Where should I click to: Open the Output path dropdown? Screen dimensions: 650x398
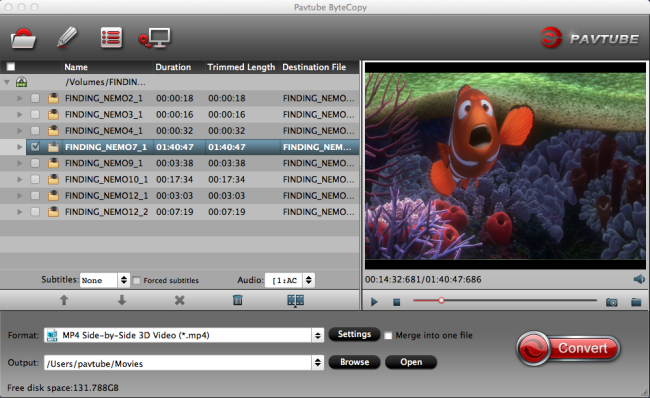318,363
